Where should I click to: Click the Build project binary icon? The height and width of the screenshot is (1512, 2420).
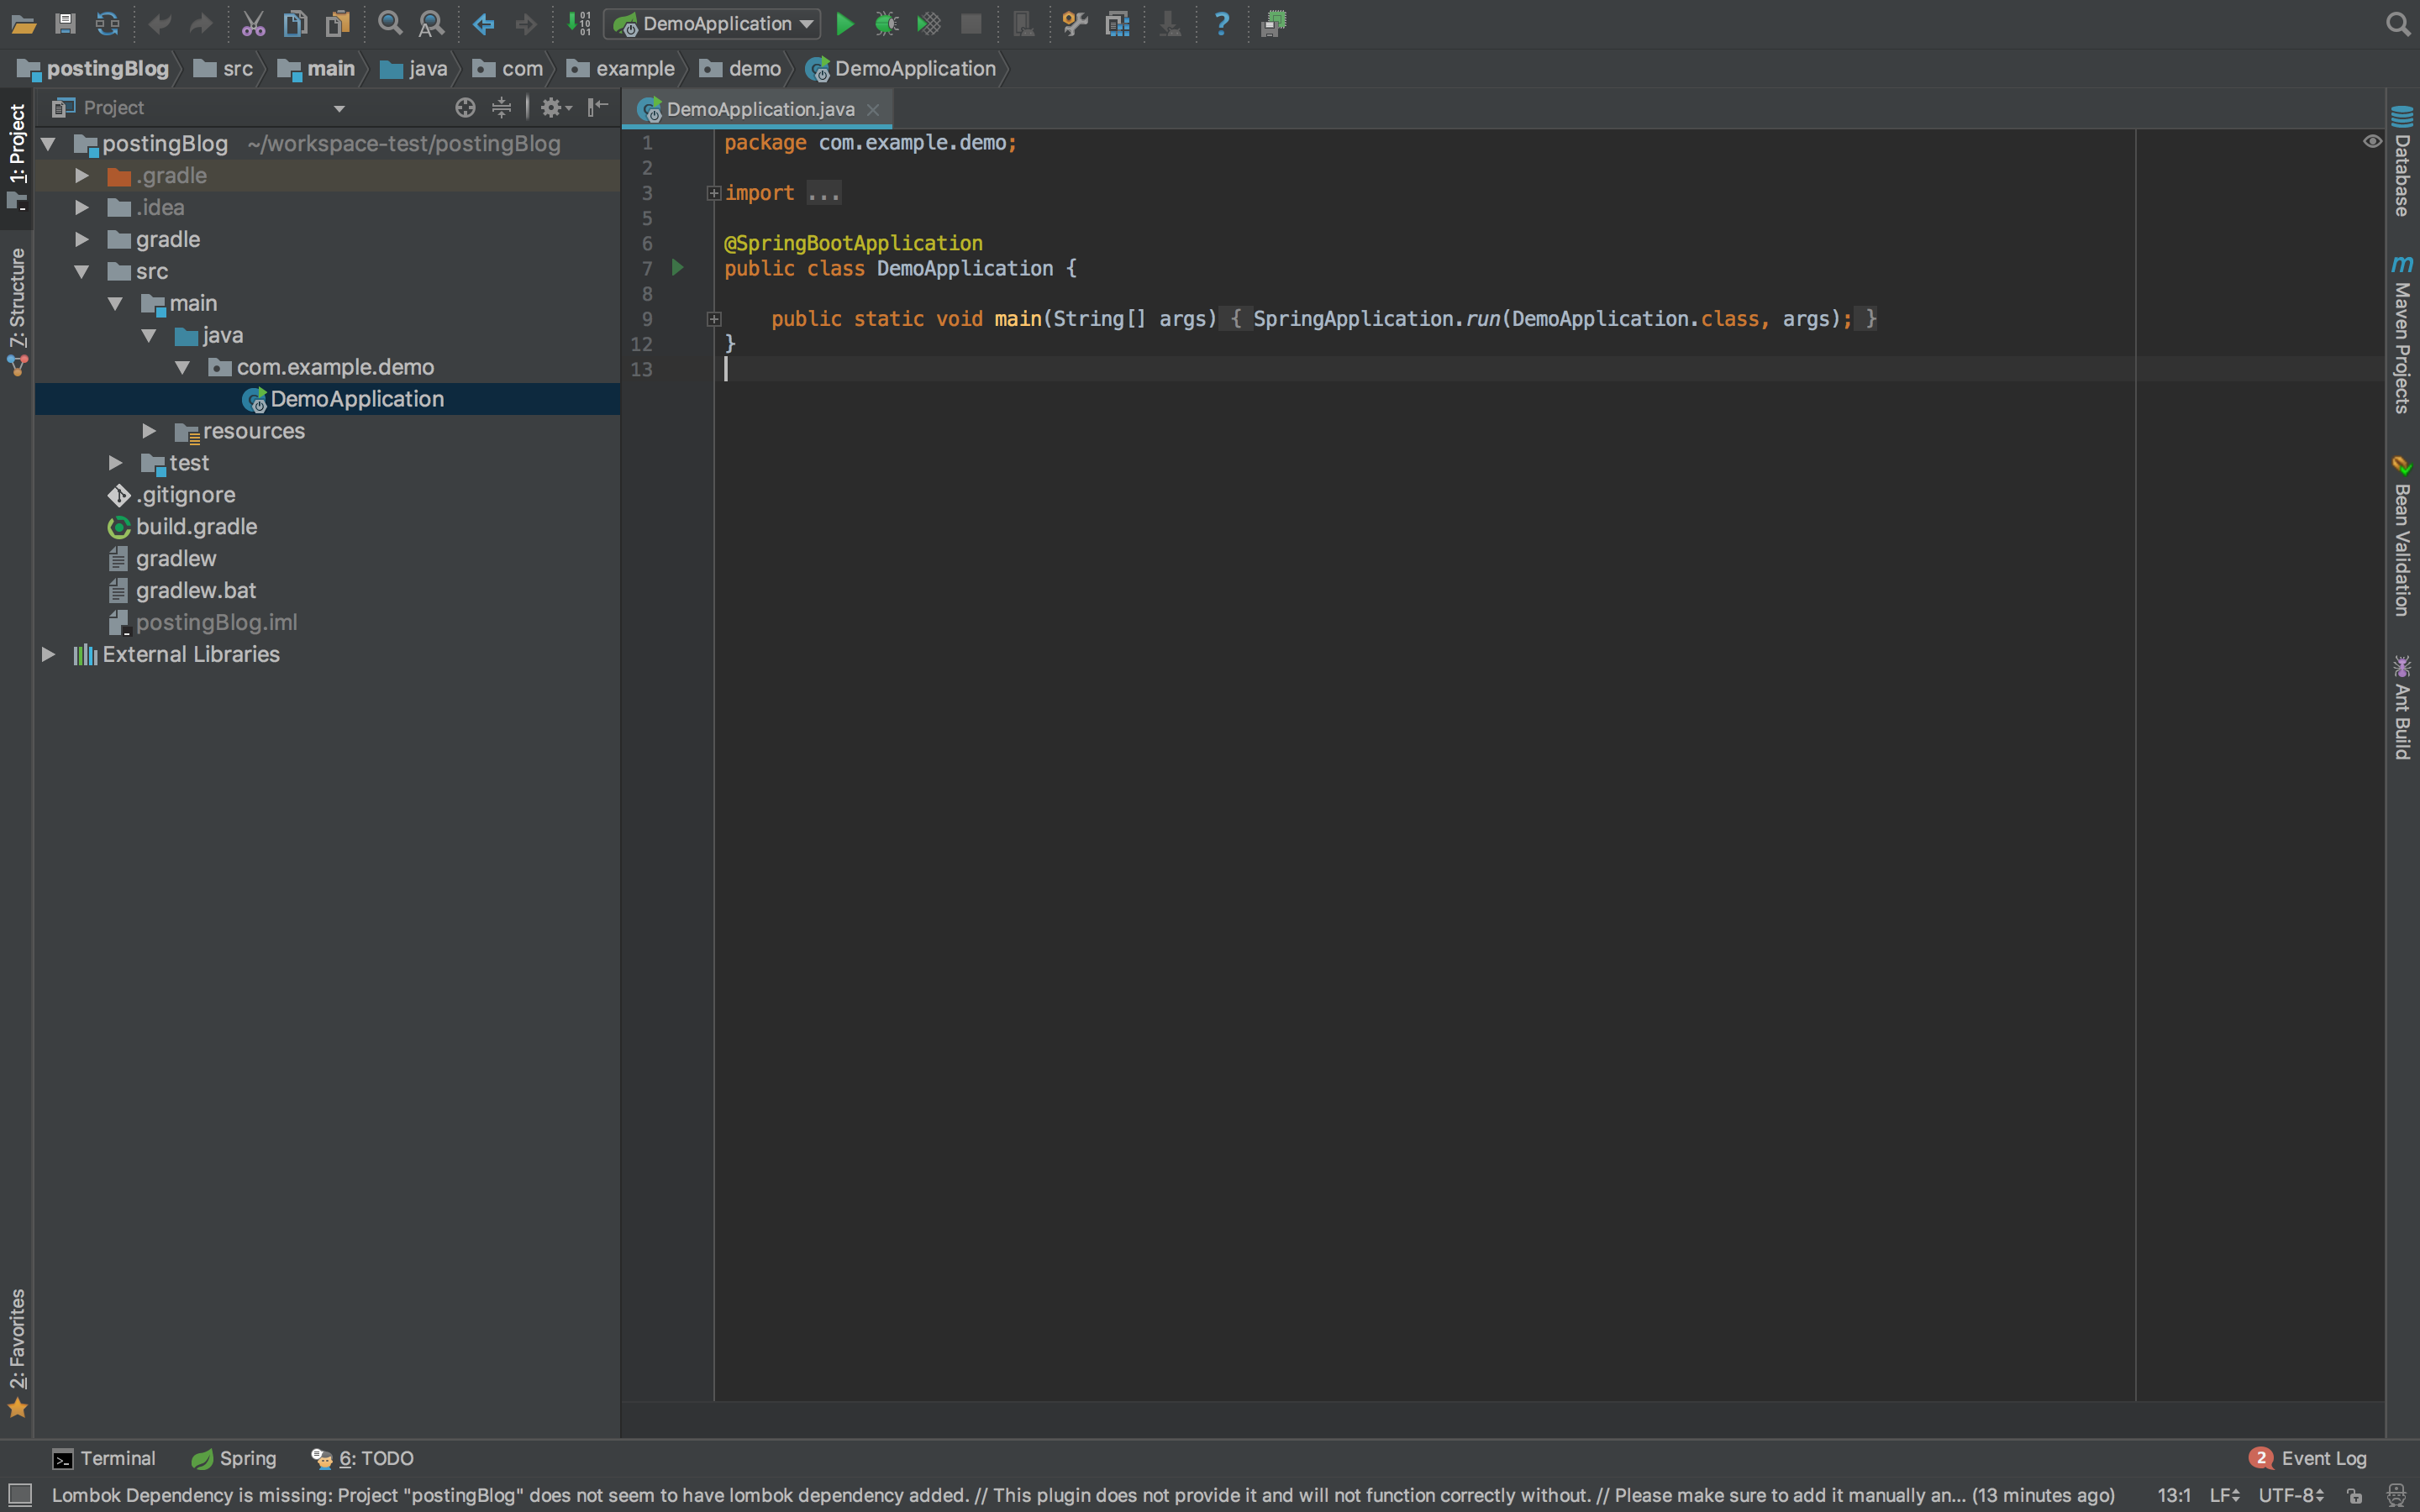[x=579, y=24]
